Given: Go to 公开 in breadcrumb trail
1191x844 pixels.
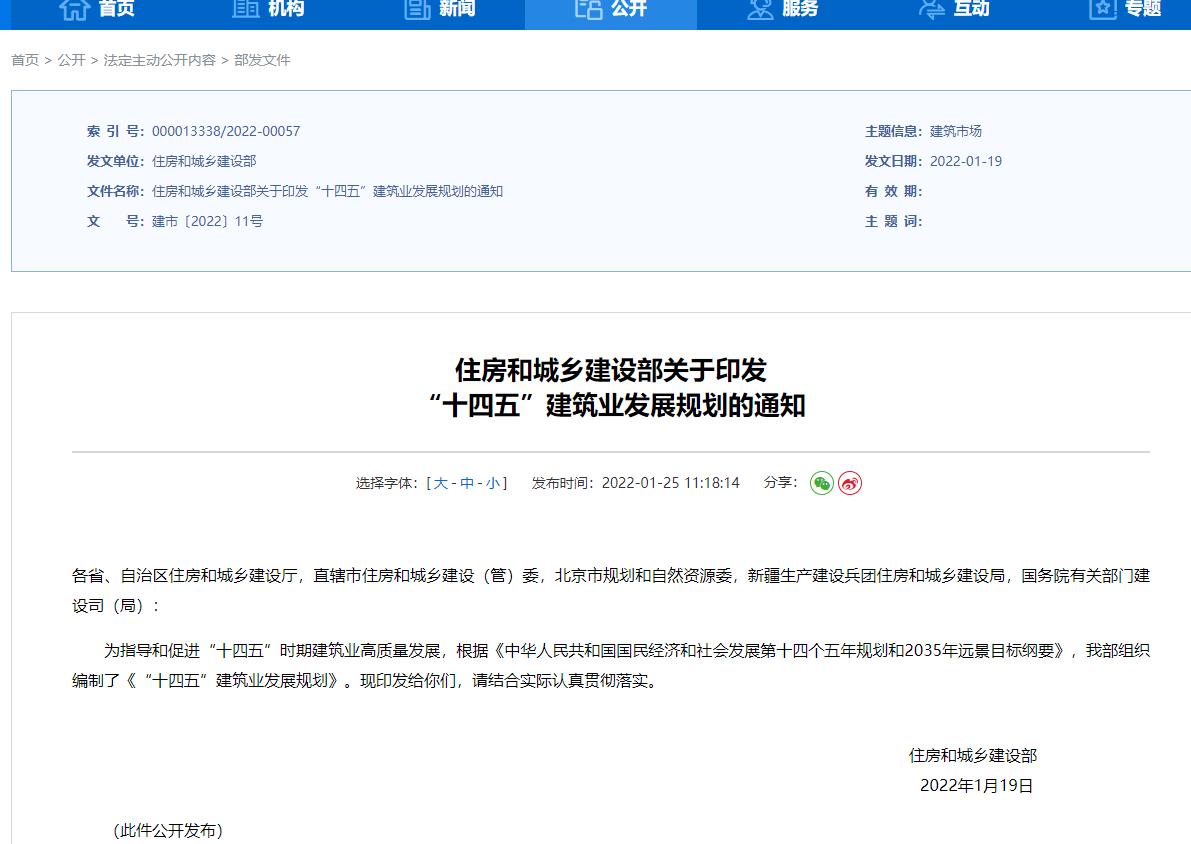Looking at the screenshot, I should pyautogui.click(x=71, y=60).
